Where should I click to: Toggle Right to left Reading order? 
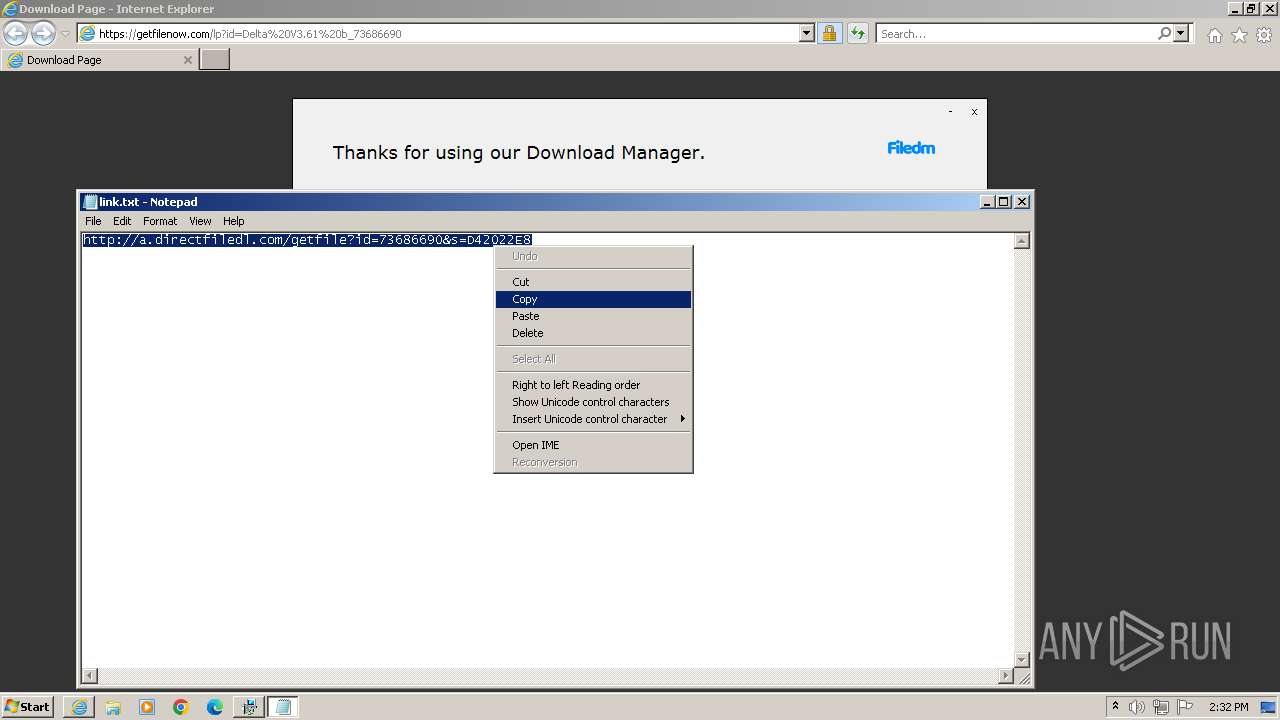(x=593, y=385)
